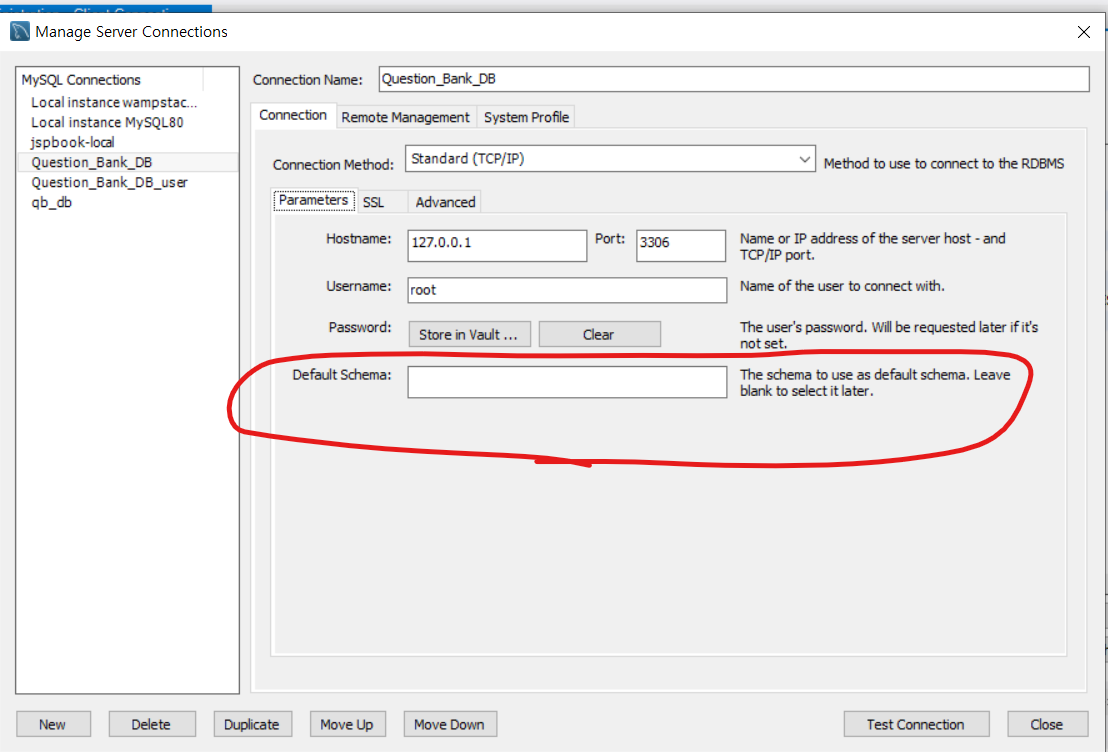This screenshot has width=1108, height=752.
Task: Select the qb_db connection
Action: pos(127,202)
